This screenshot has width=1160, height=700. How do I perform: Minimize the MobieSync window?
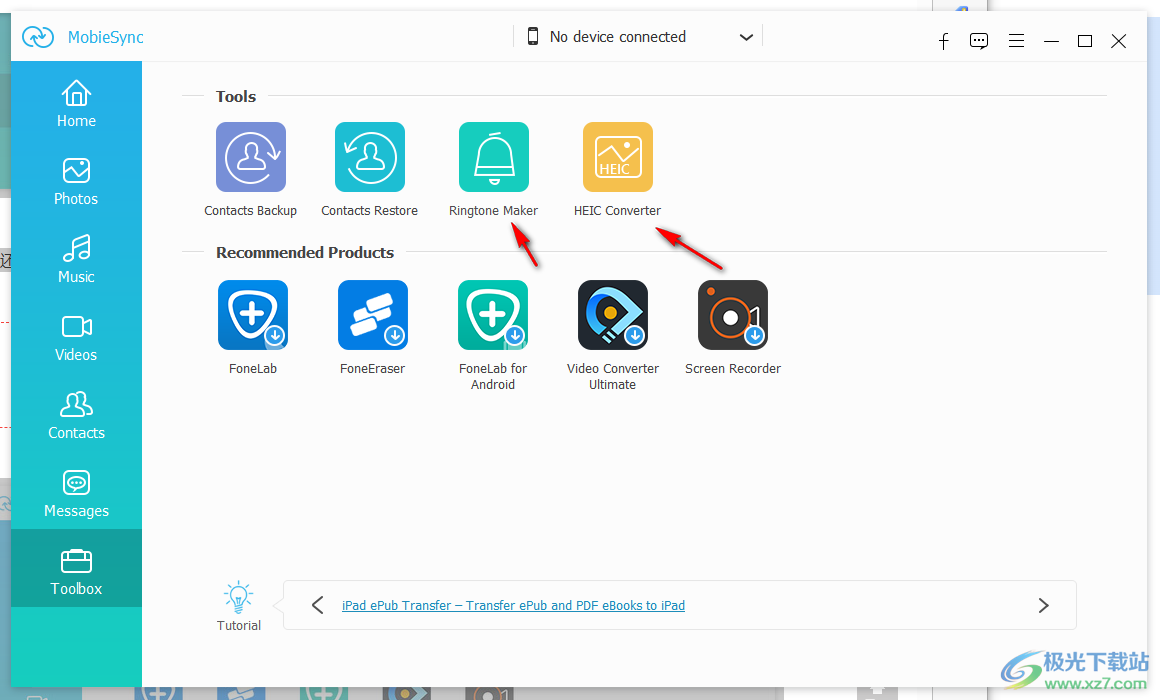(x=1051, y=41)
